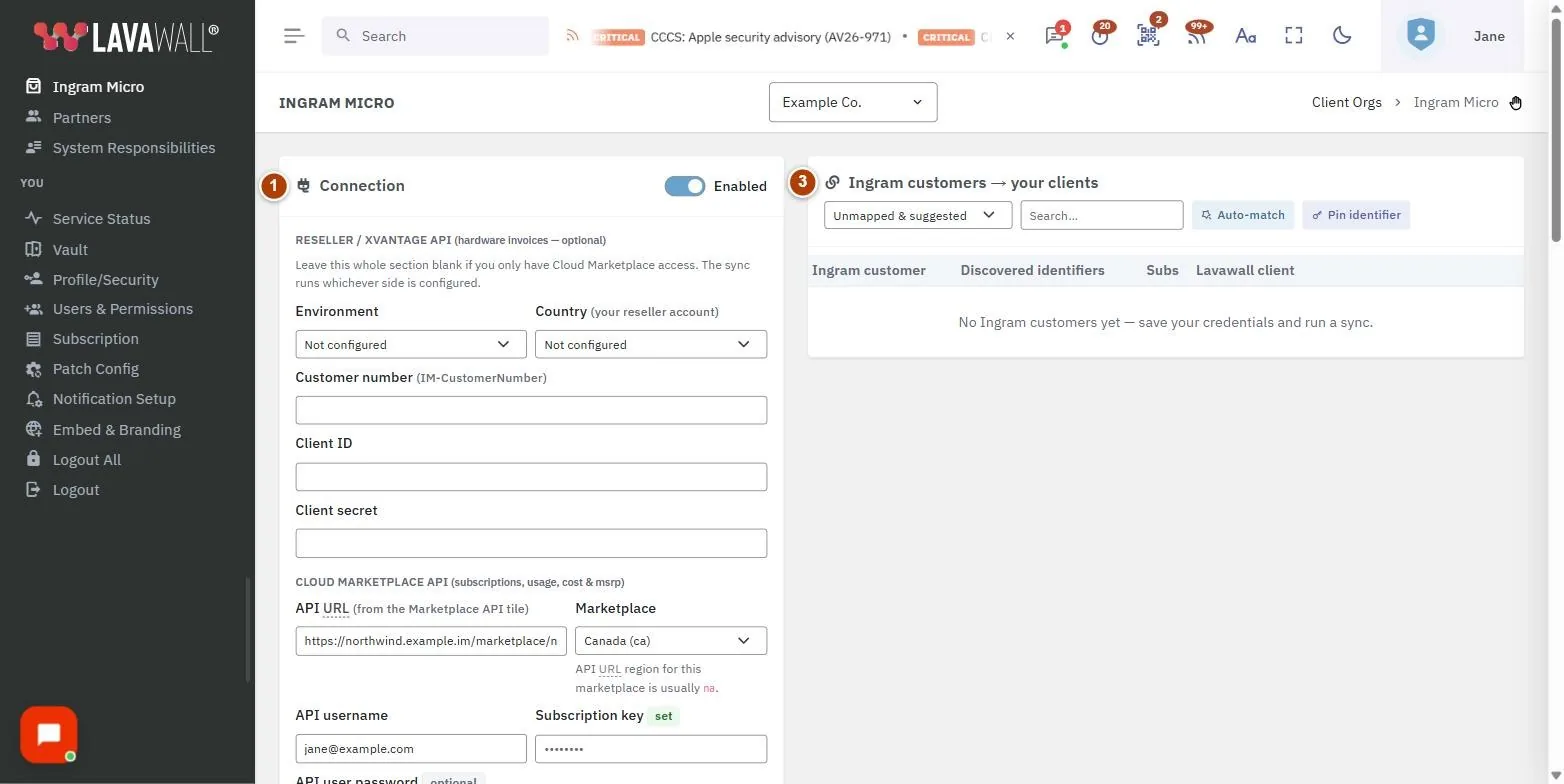The width and height of the screenshot is (1564, 784).
Task: Click the green 'set' badge by Subscription key
Action: click(x=663, y=716)
